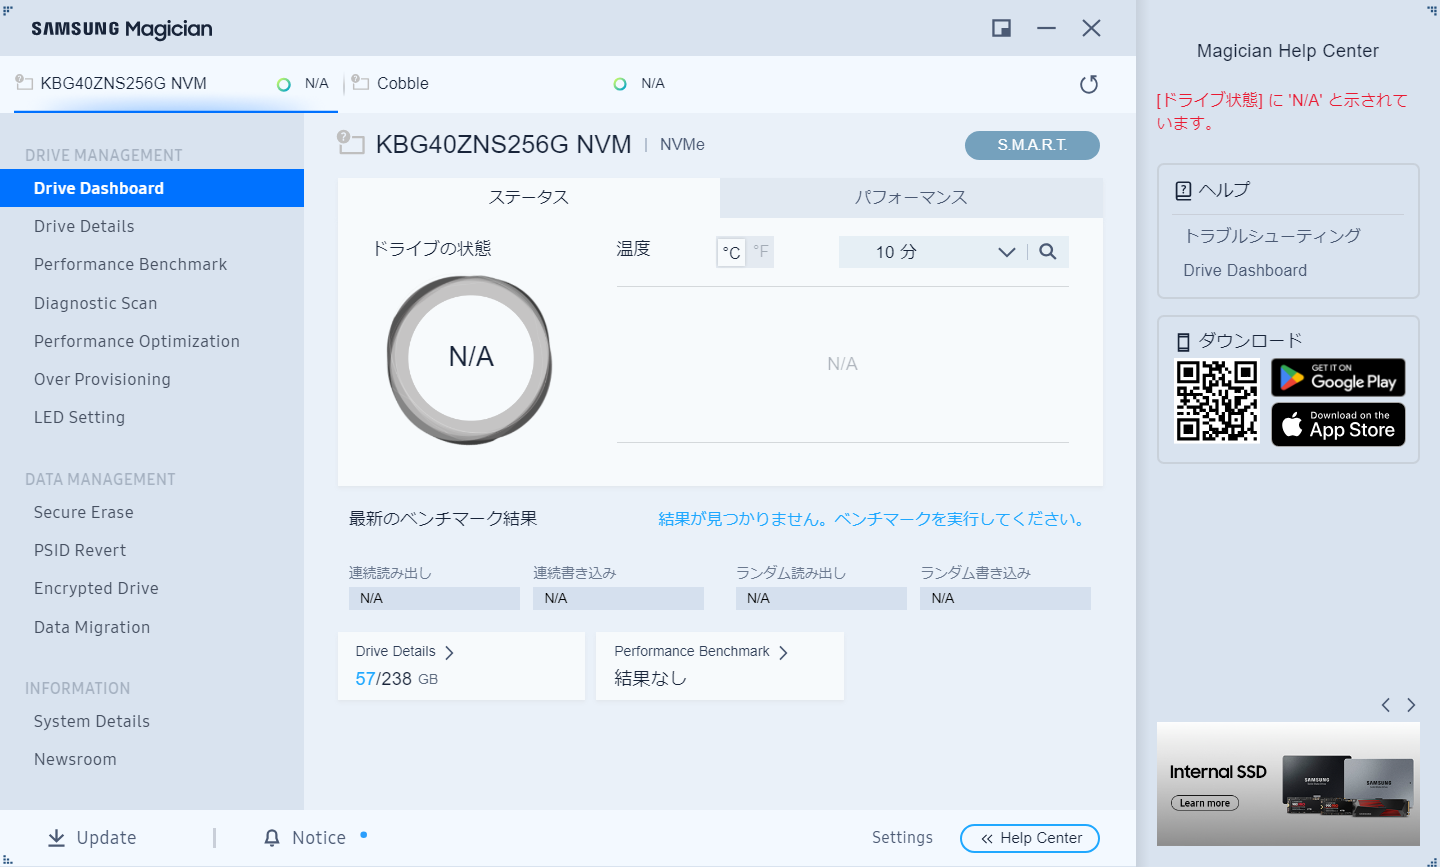The height and width of the screenshot is (867, 1440).
Task: Select Celsius for temperature display
Action: click(730, 251)
